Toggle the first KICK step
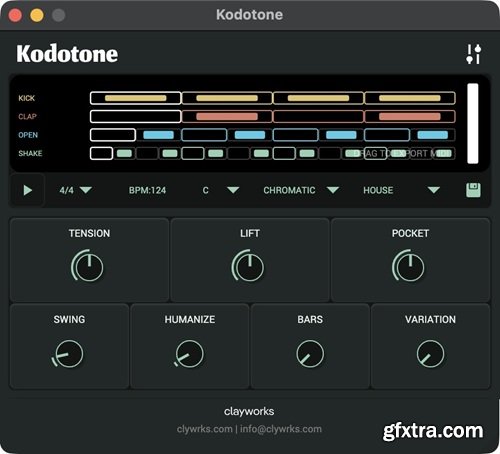This screenshot has width=500, height=454. (x=135, y=98)
